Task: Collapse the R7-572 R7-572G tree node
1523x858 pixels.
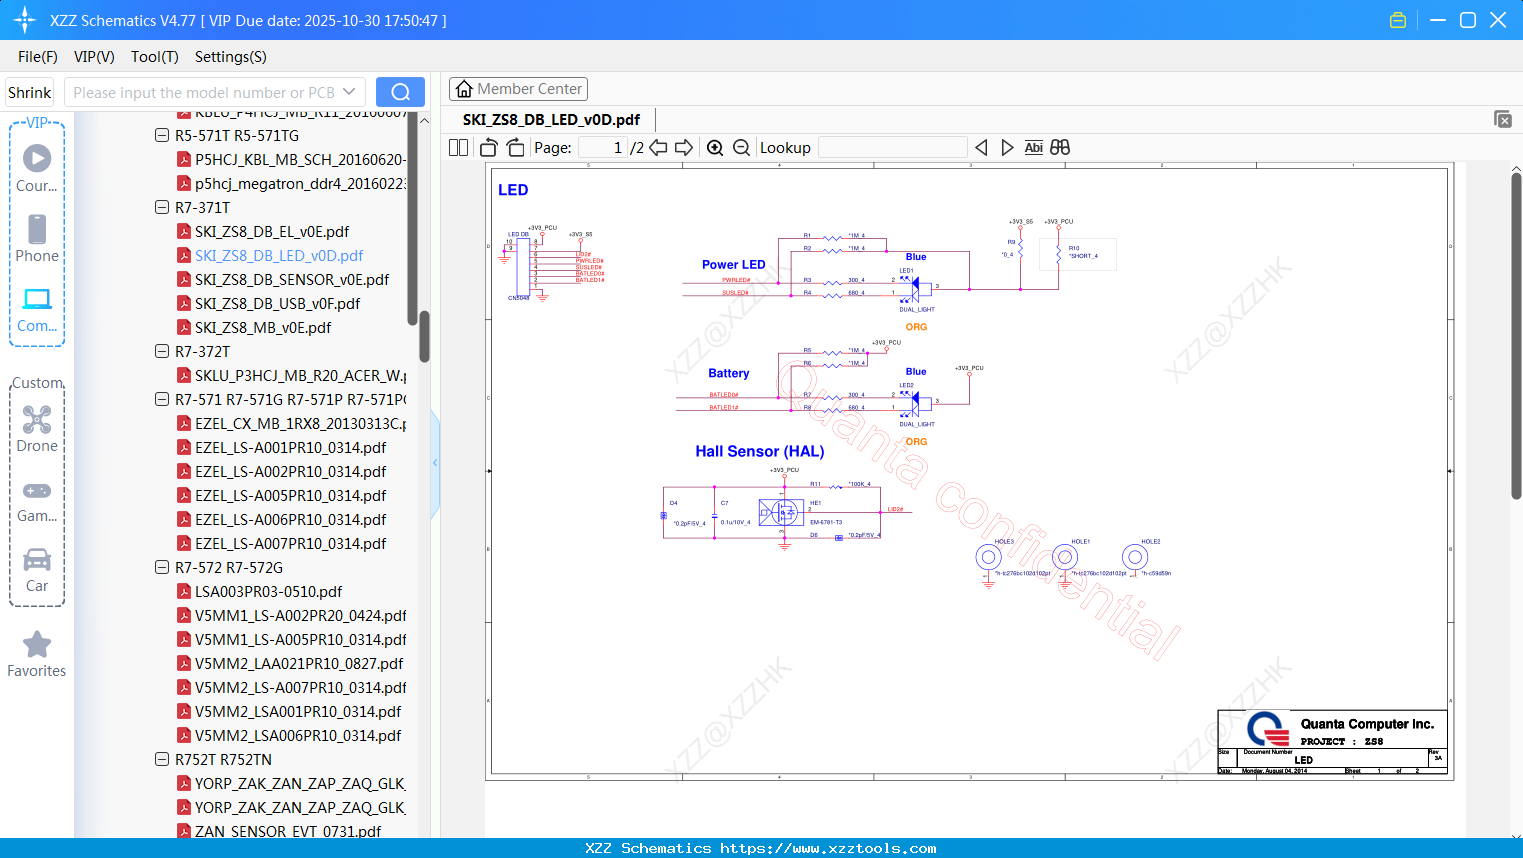Action: [x=162, y=568]
